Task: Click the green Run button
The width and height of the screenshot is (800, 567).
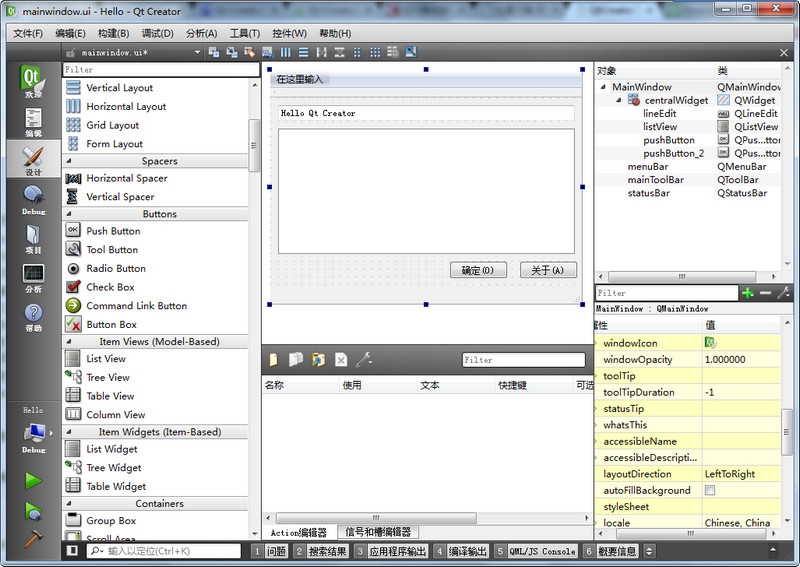Action: 33,480
